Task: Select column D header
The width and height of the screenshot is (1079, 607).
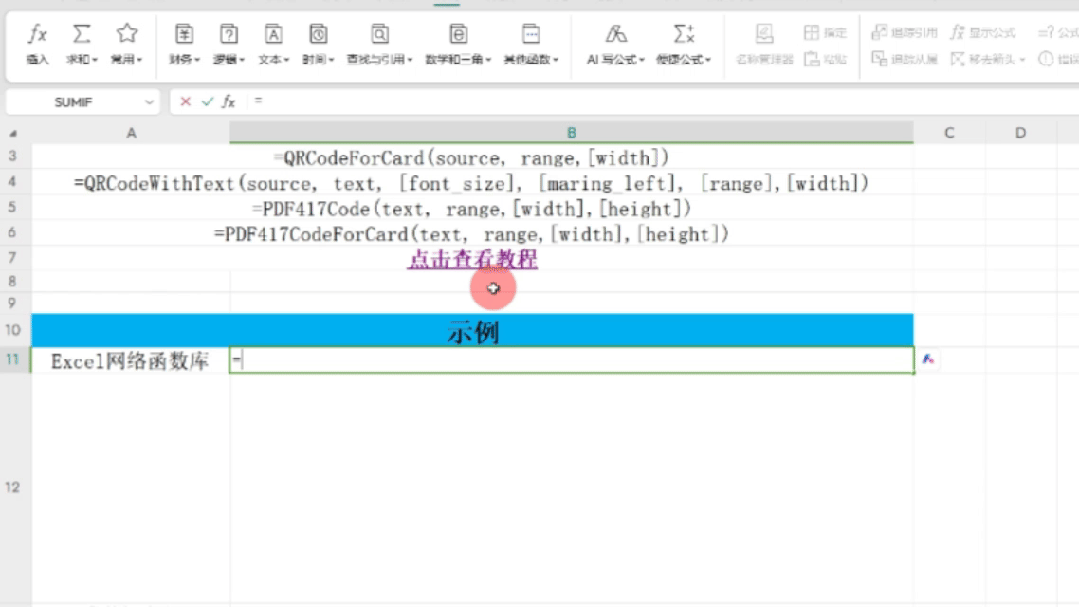Action: 1021,133
